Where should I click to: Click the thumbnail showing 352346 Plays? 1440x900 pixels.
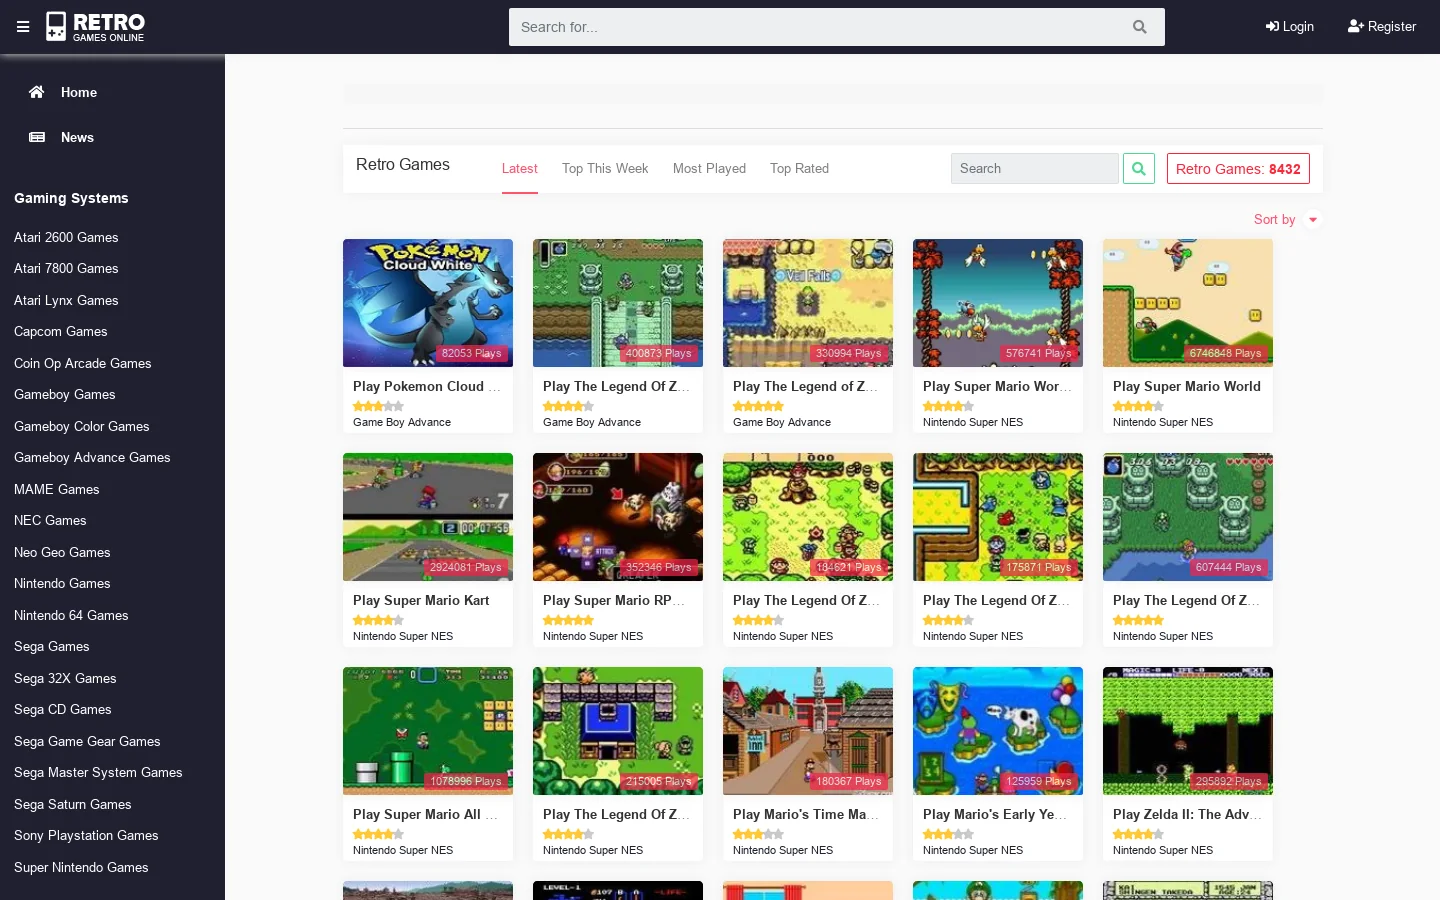(618, 517)
